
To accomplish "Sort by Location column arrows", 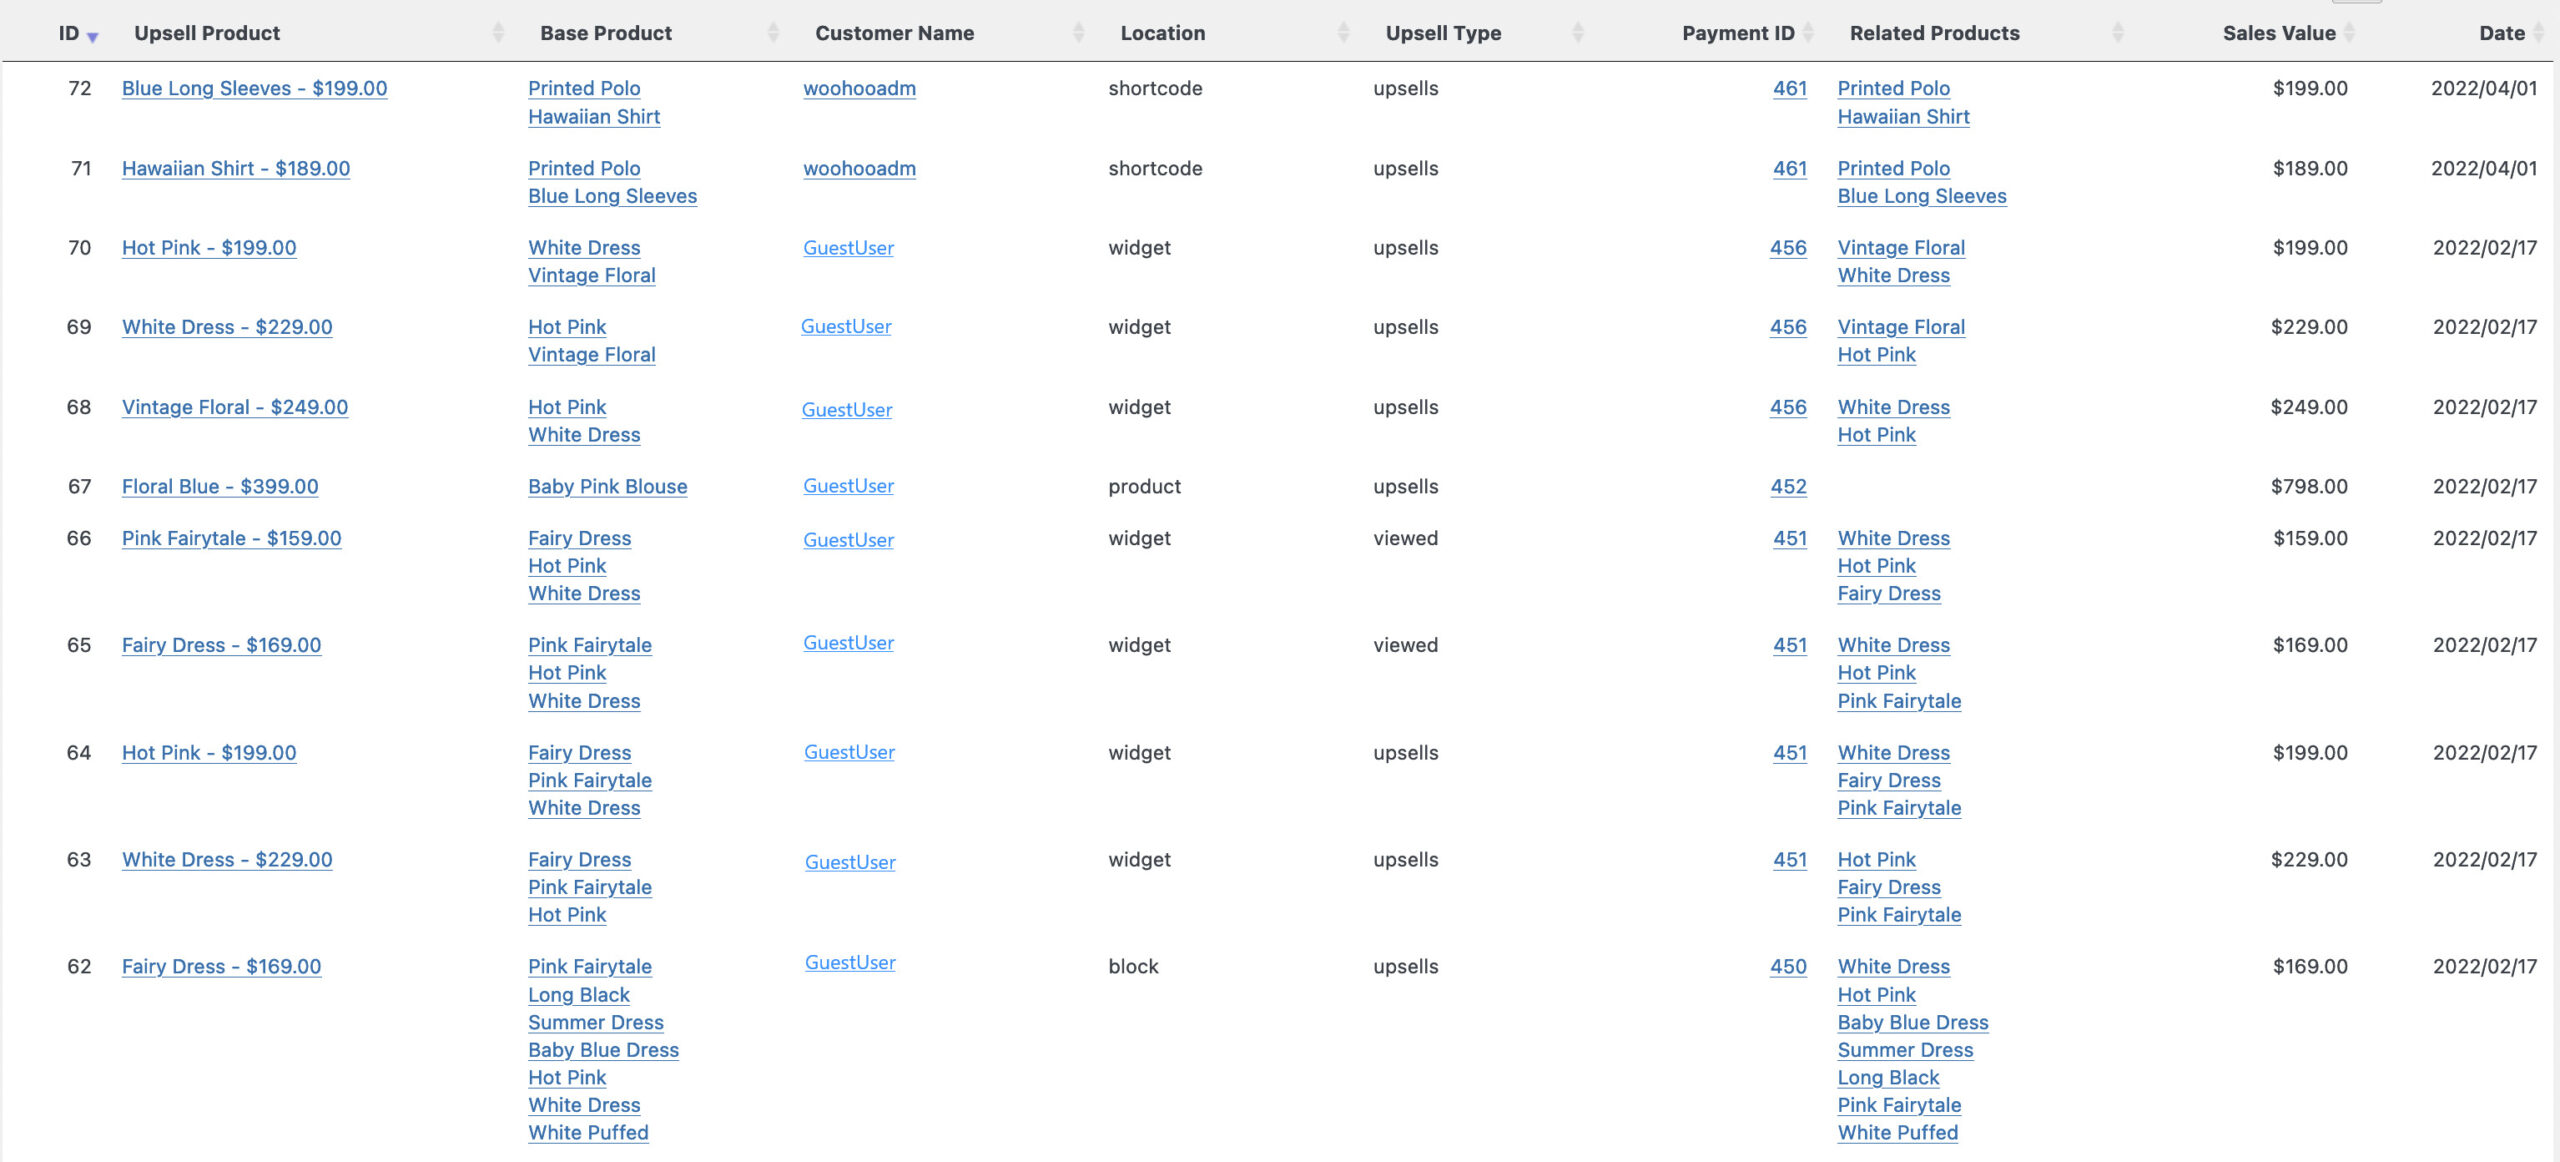I will 1343,33.
